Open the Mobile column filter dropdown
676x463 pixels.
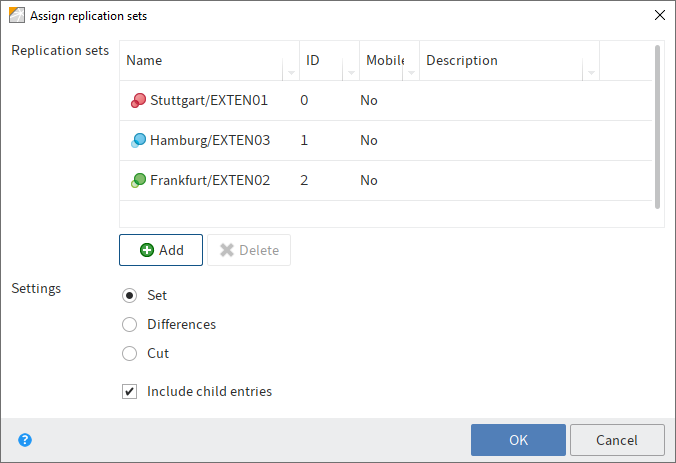(411, 72)
